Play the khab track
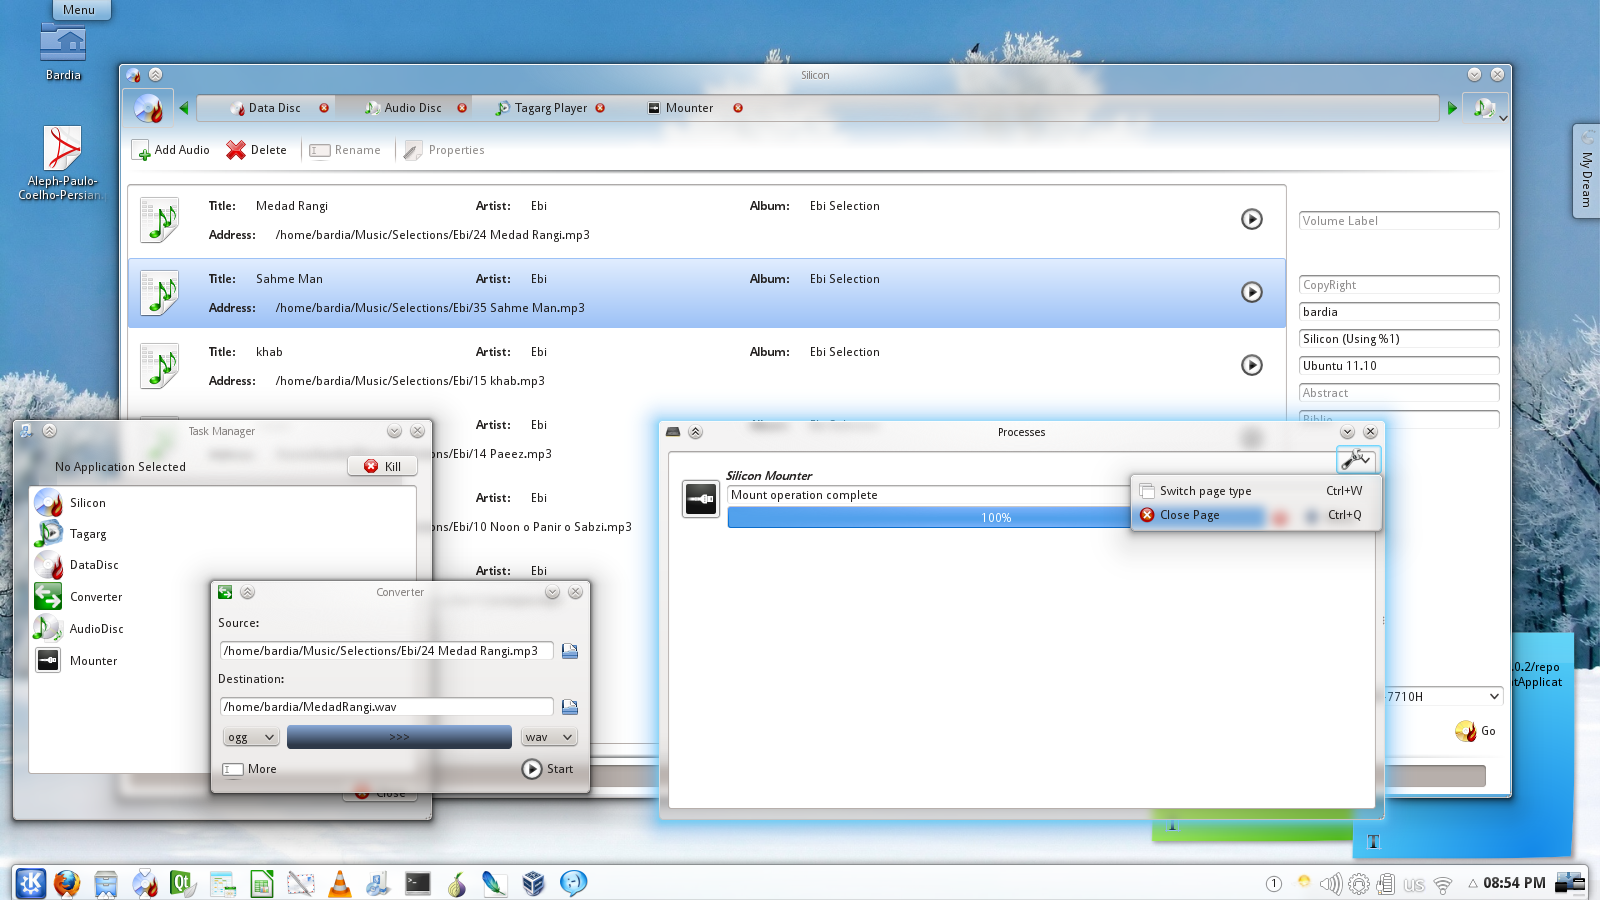 pyautogui.click(x=1252, y=365)
